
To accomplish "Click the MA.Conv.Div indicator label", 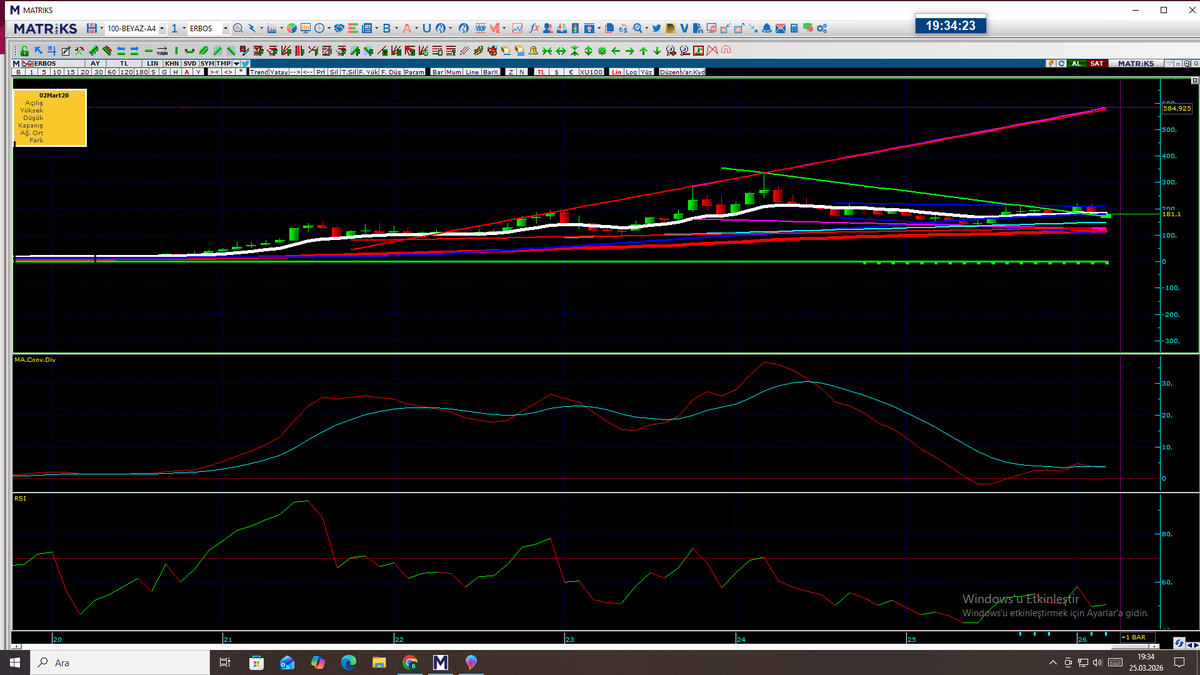I will click(35, 359).
